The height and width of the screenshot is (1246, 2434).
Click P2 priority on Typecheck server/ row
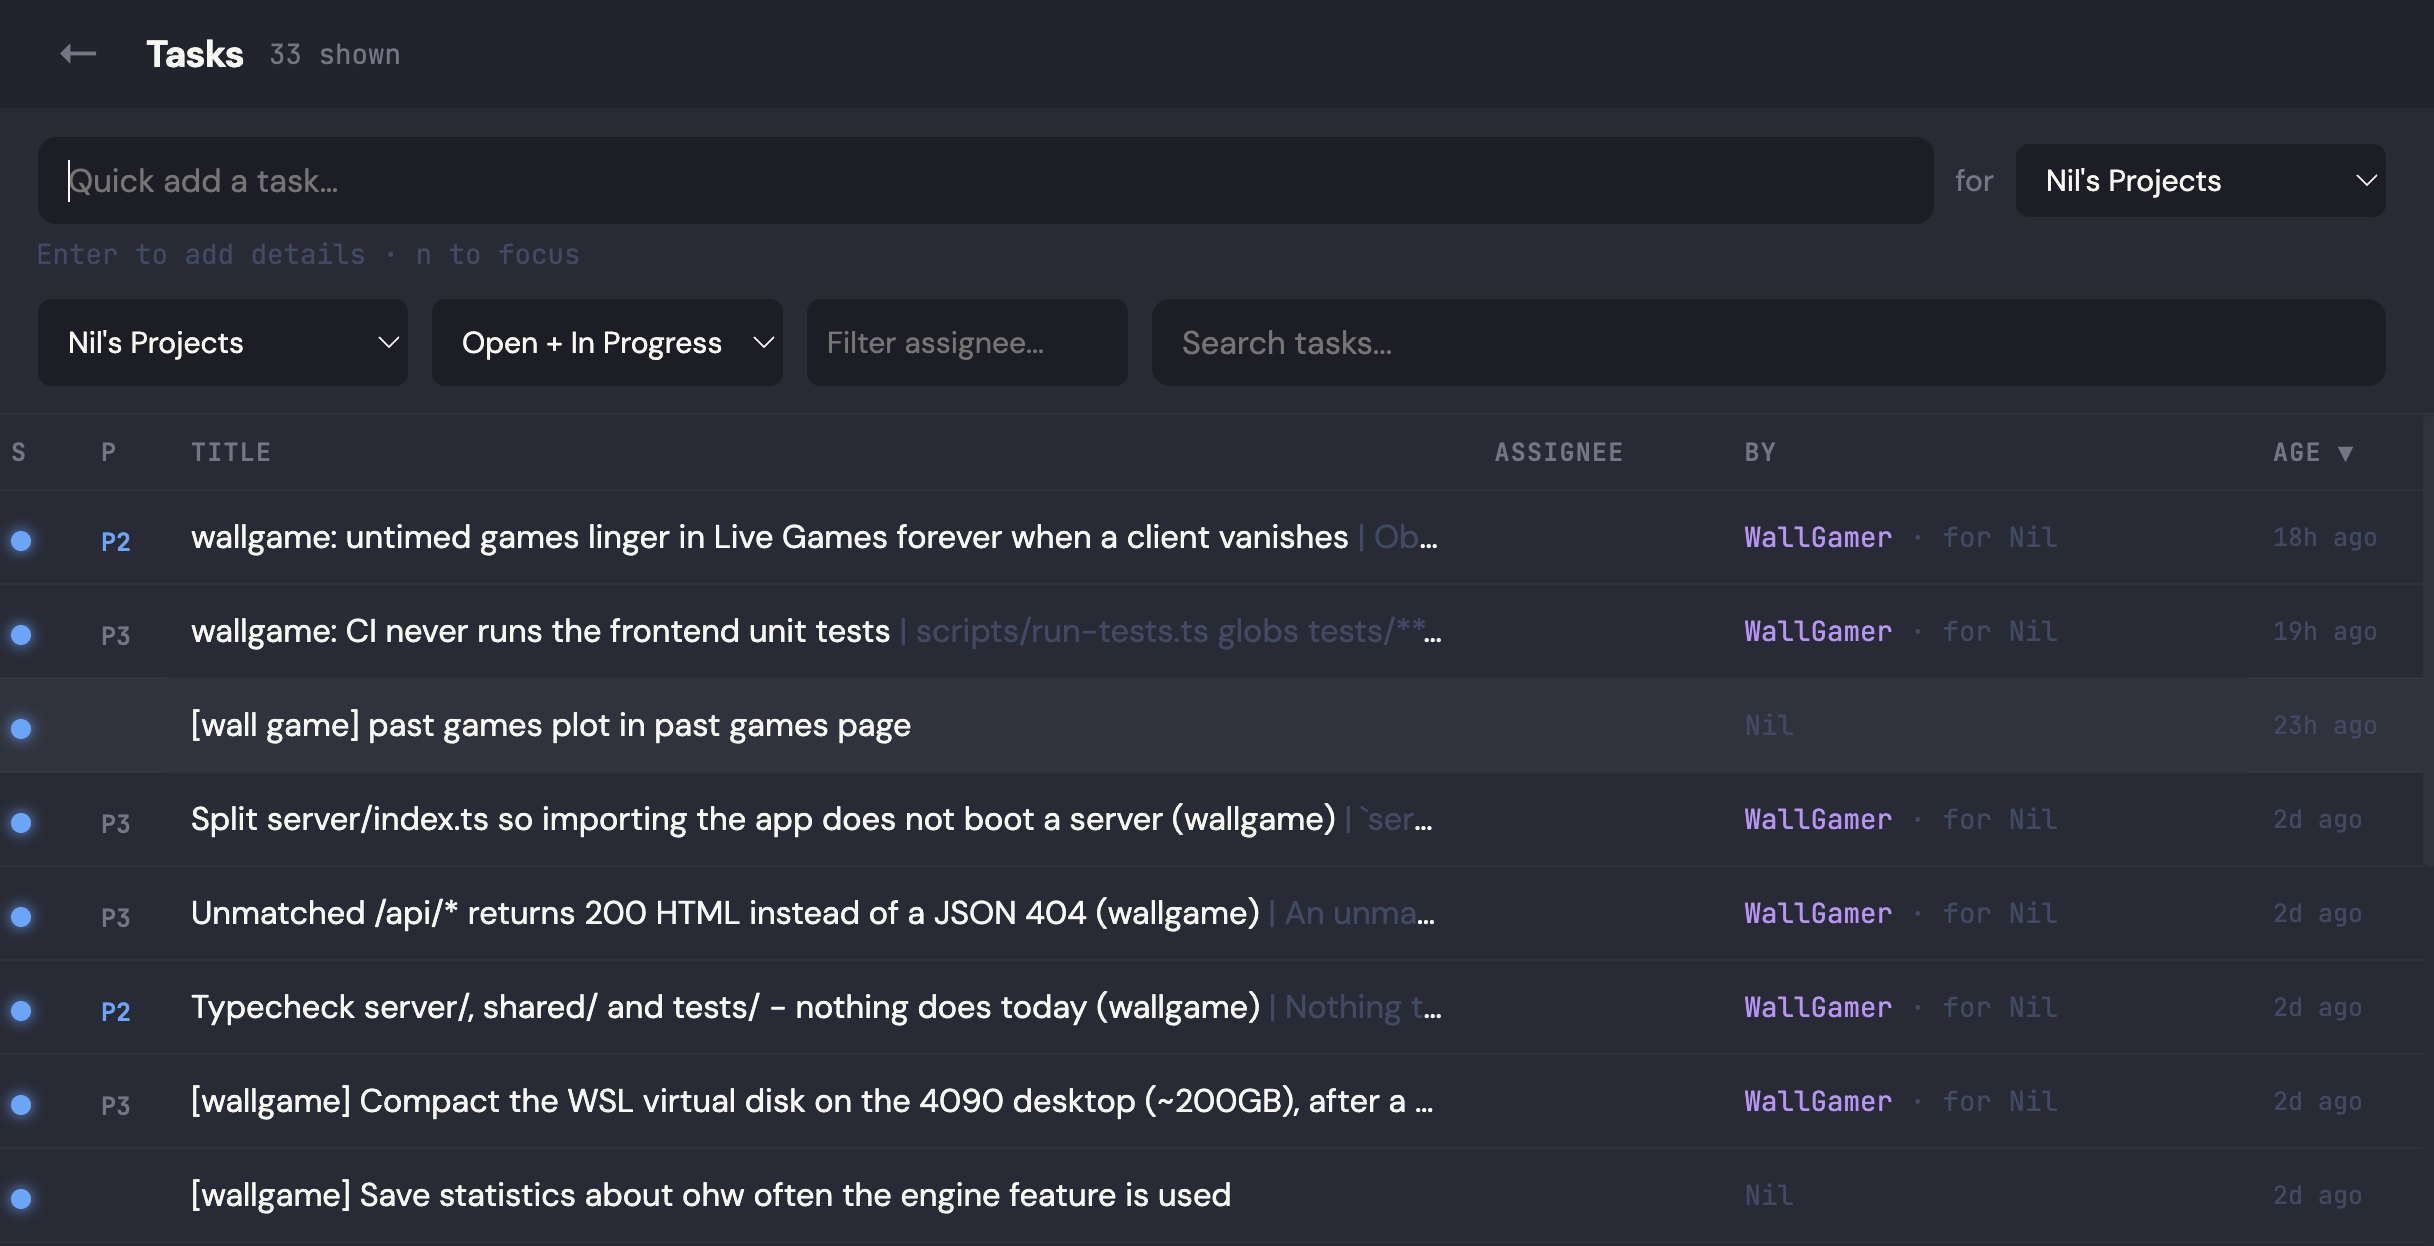point(116,1012)
